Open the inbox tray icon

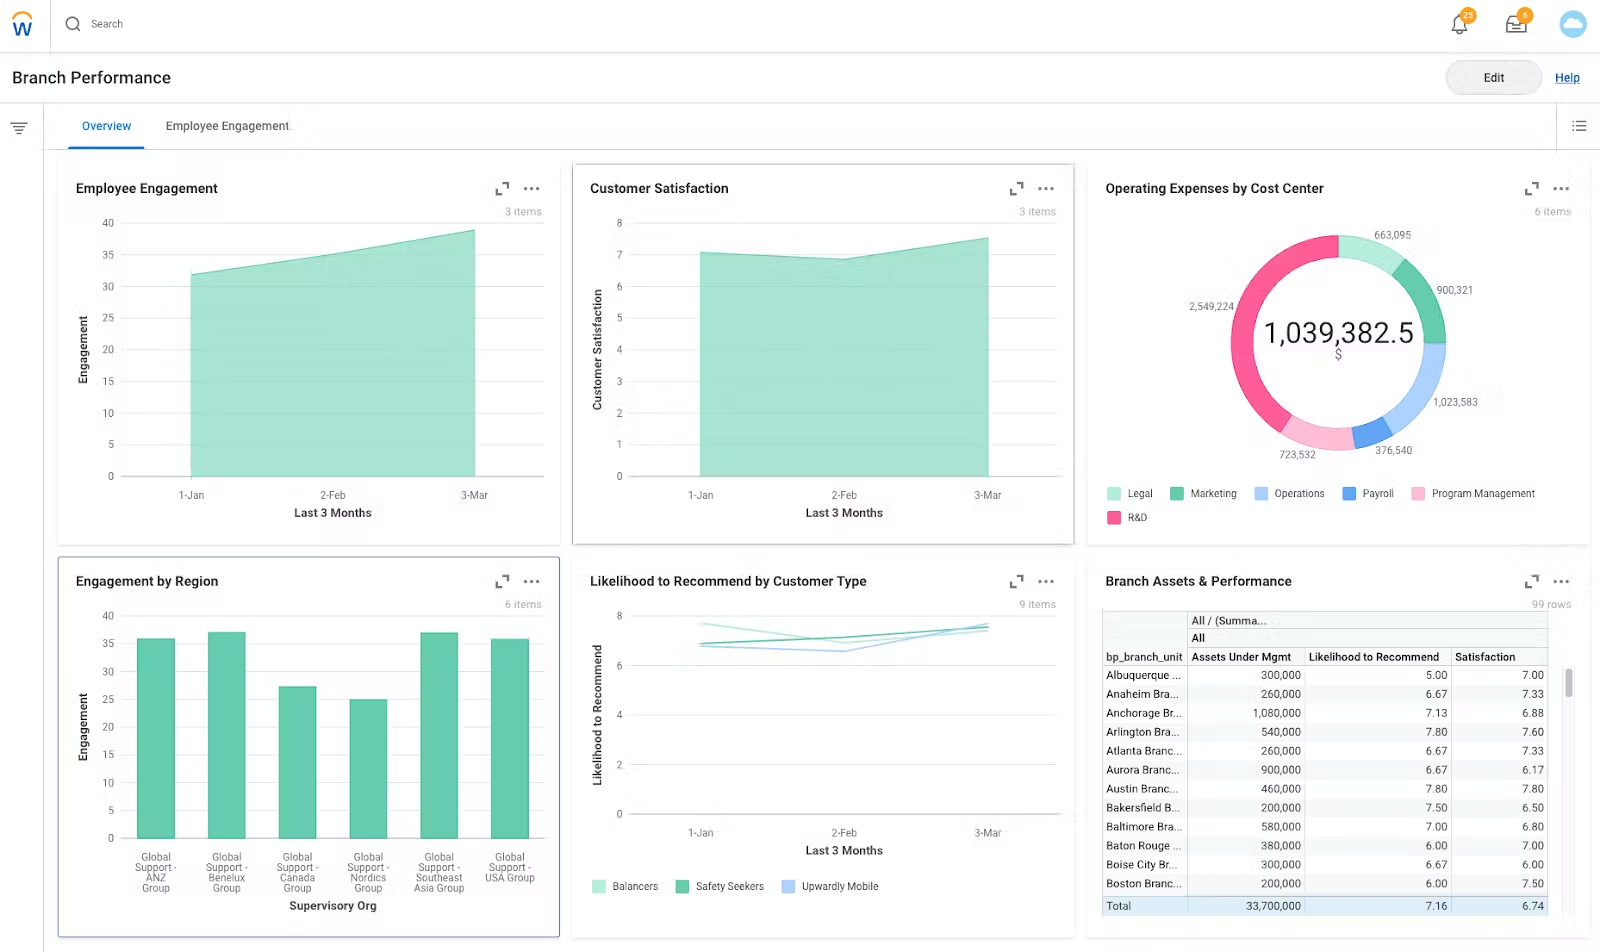click(1516, 24)
